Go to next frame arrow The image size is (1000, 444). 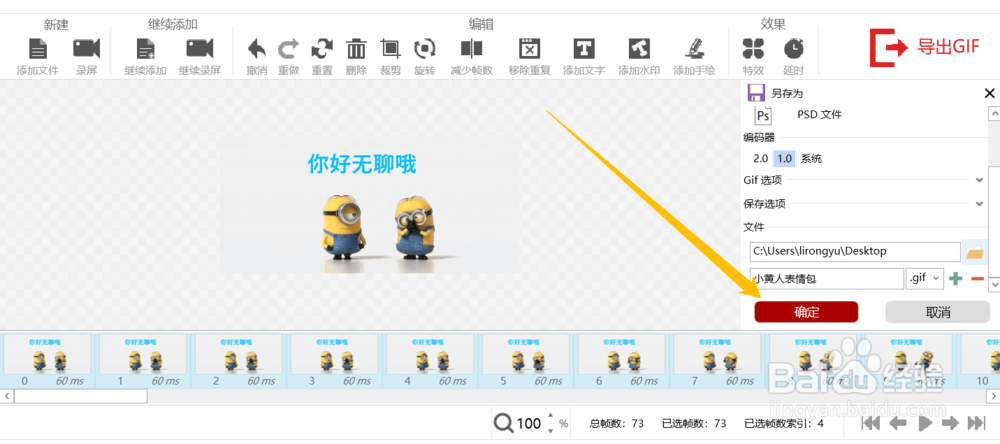(x=951, y=423)
